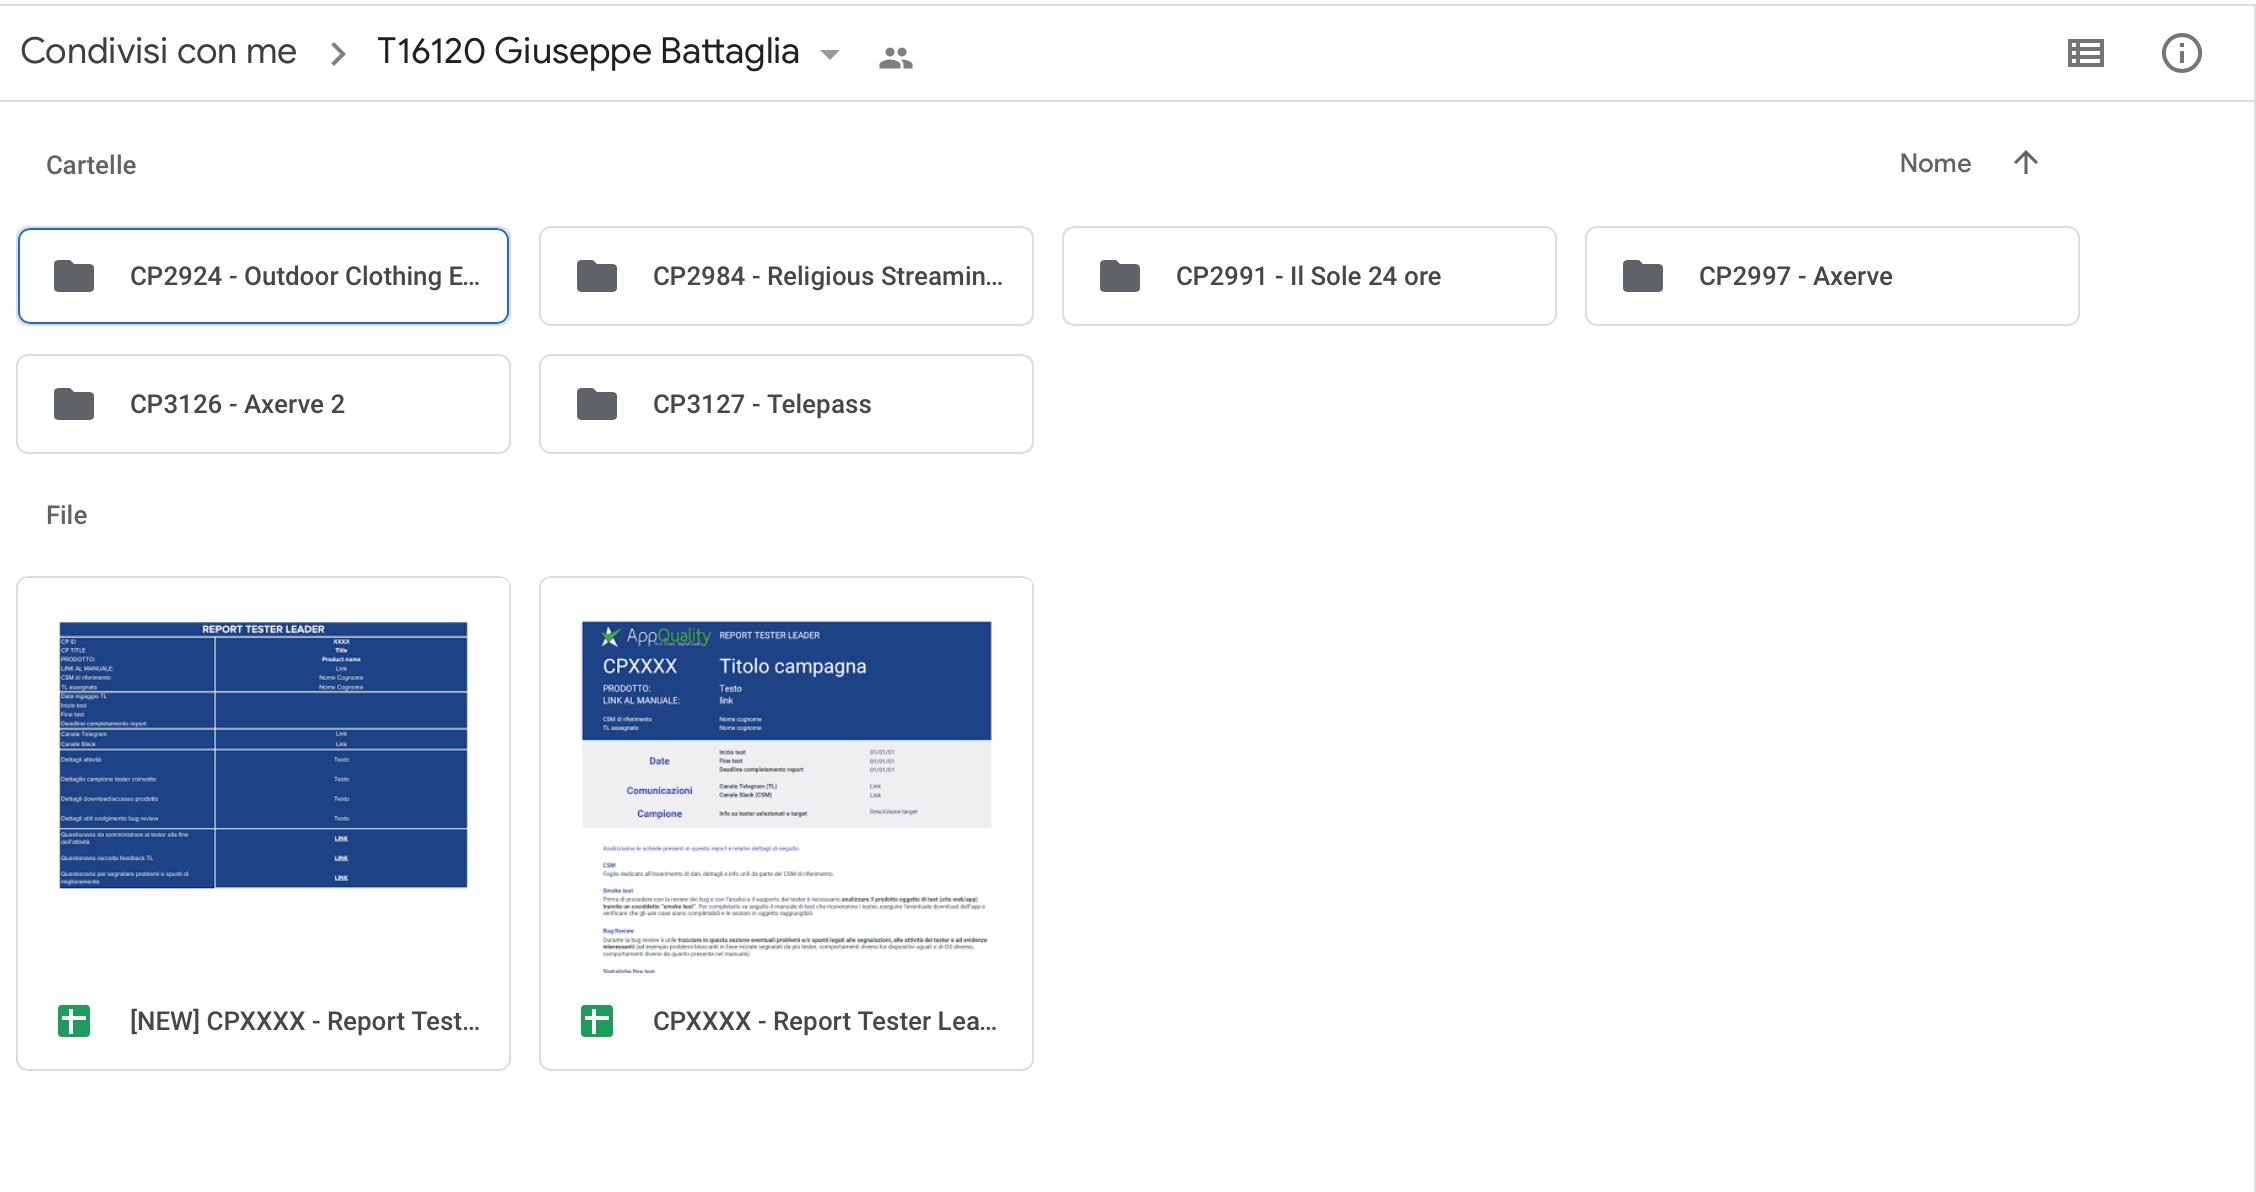The width and height of the screenshot is (2256, 1192).
Task: Reverse sort direction arrow
Action: tap(2025, 163)
